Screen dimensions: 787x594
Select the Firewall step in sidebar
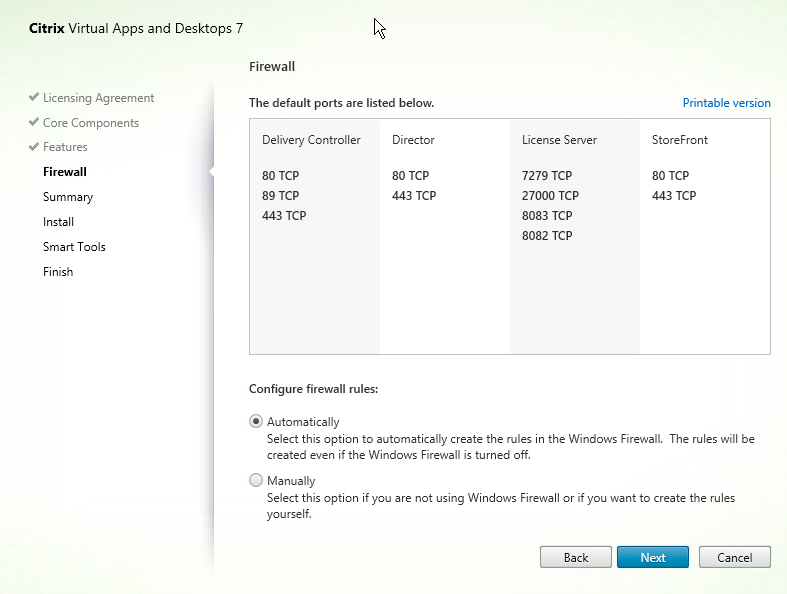(x=65, y=172)
